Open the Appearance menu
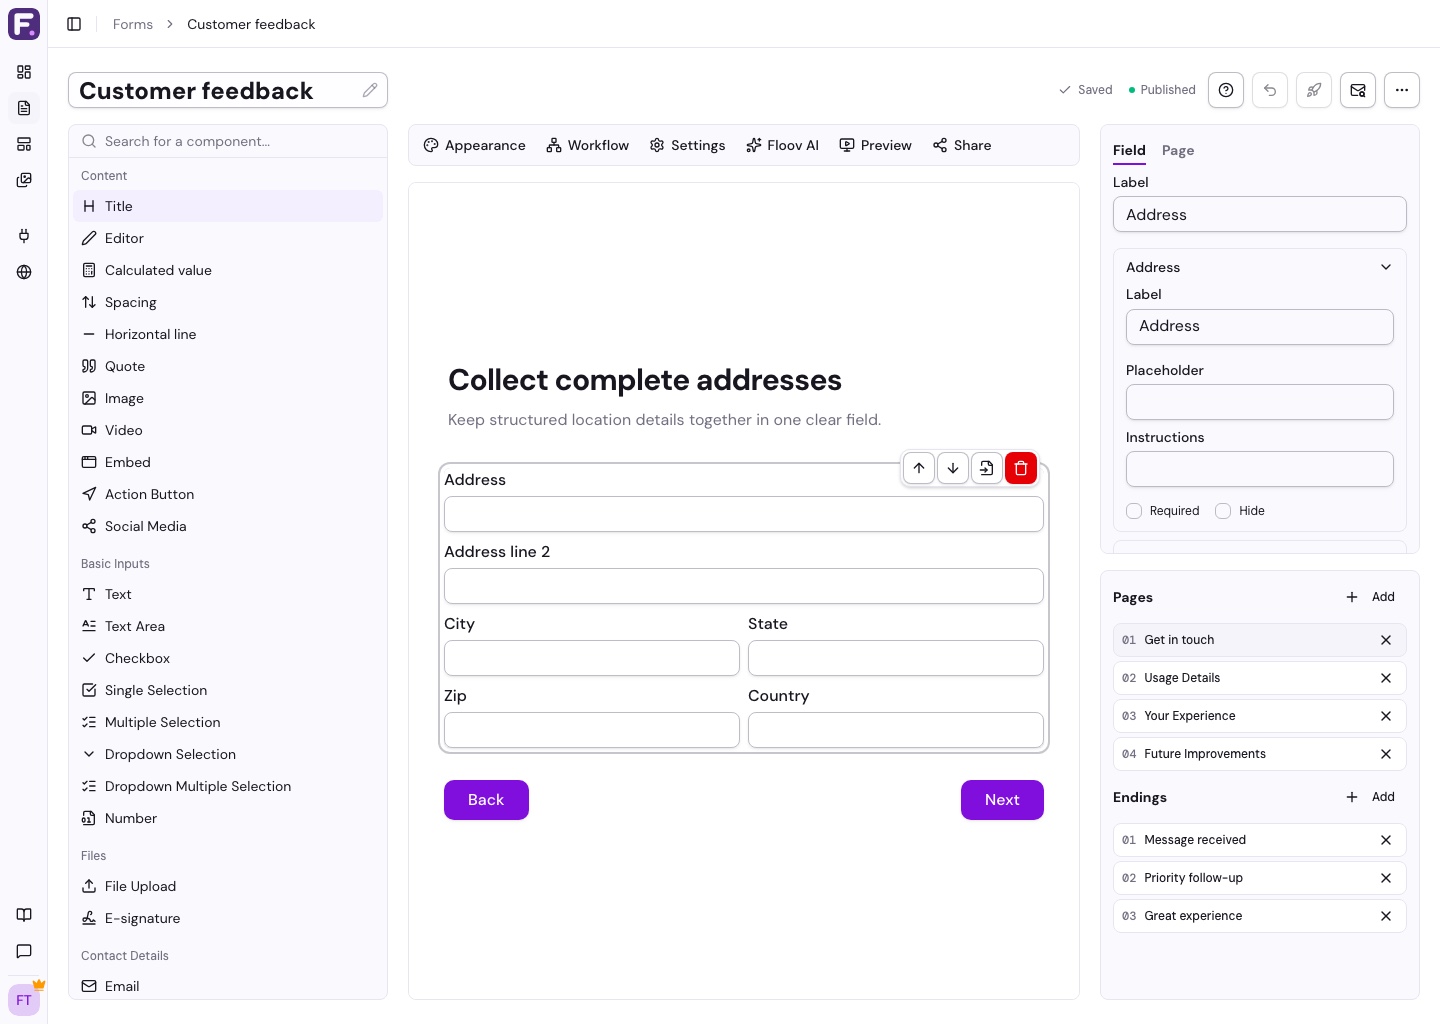1440x1024 pixels. click(x=474, y=145)
